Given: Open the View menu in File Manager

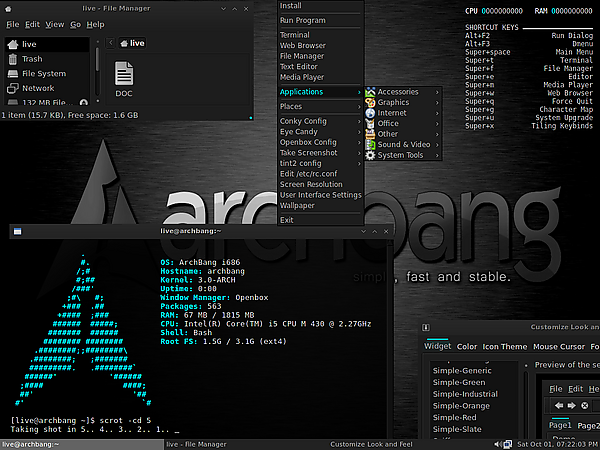Looking at the screenshot, I should [x=54, y=23].
